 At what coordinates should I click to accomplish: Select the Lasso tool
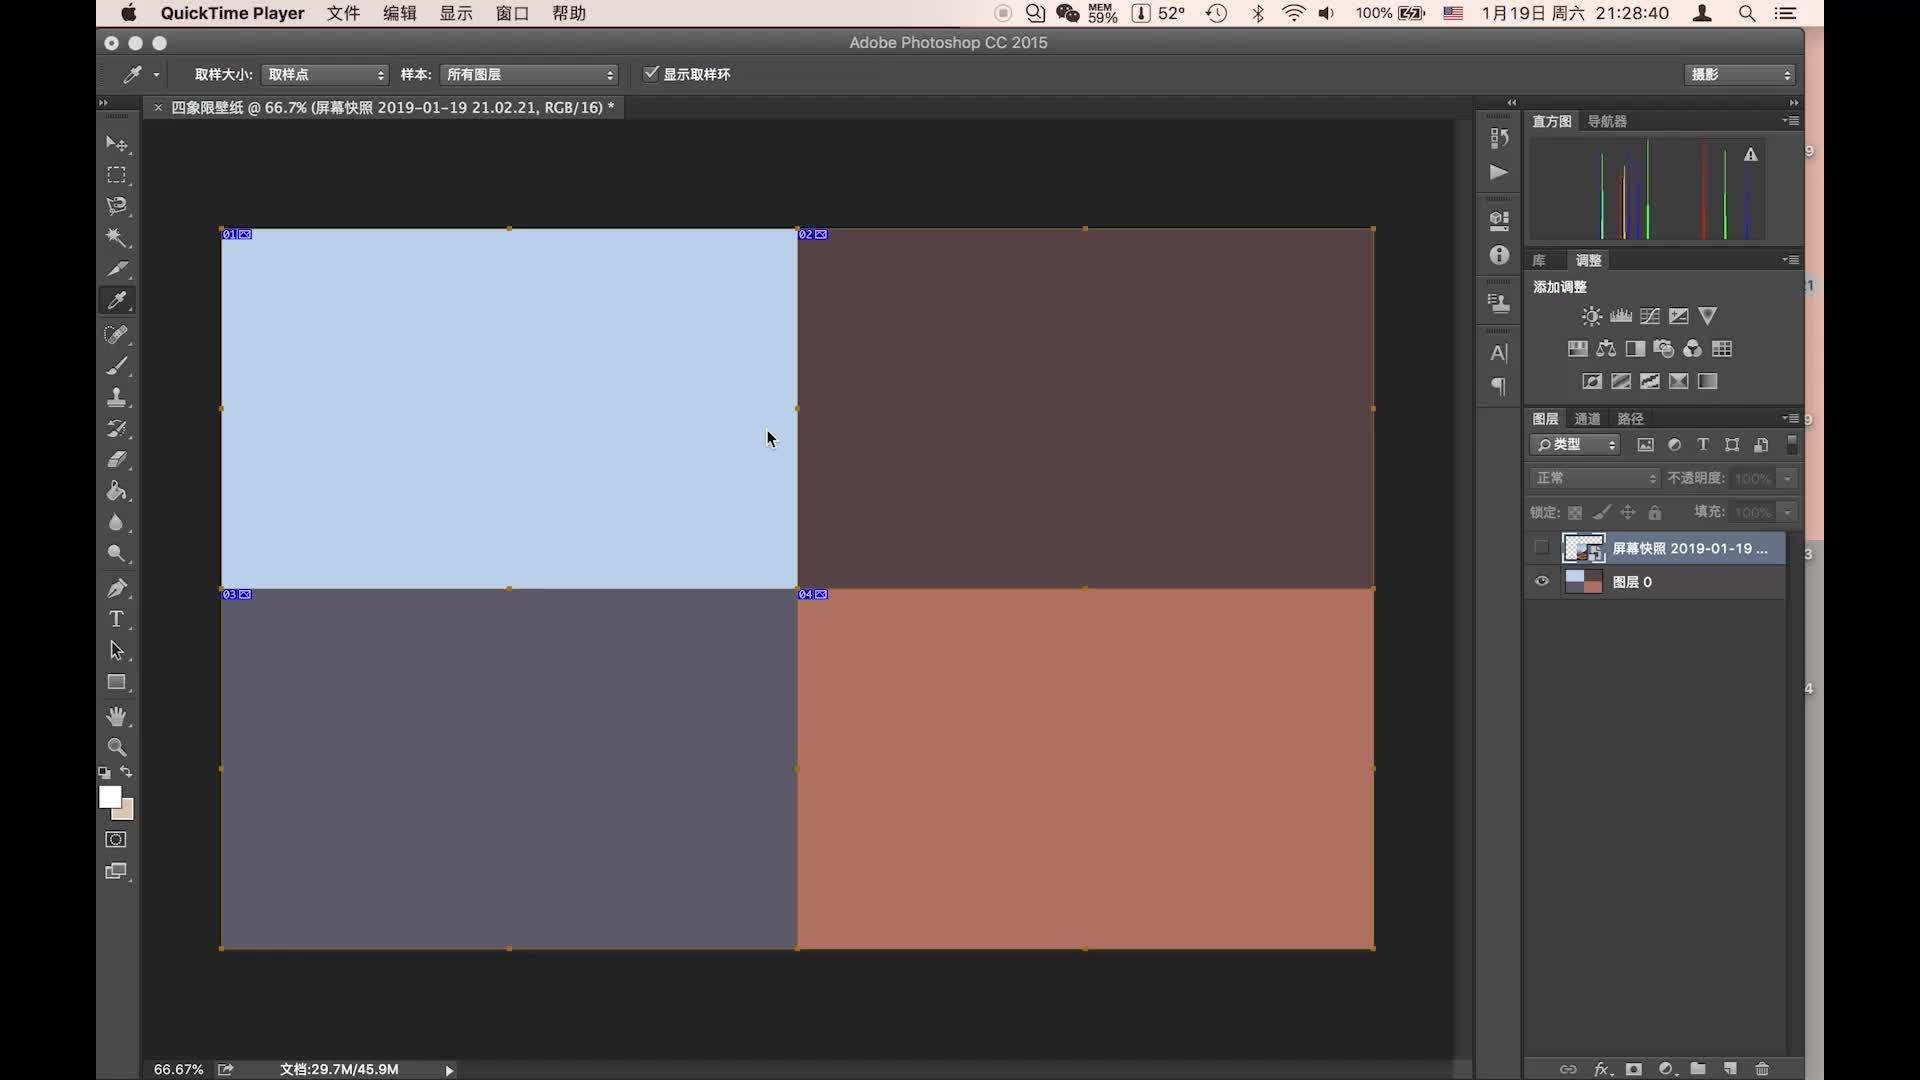(x=117, y=206)
